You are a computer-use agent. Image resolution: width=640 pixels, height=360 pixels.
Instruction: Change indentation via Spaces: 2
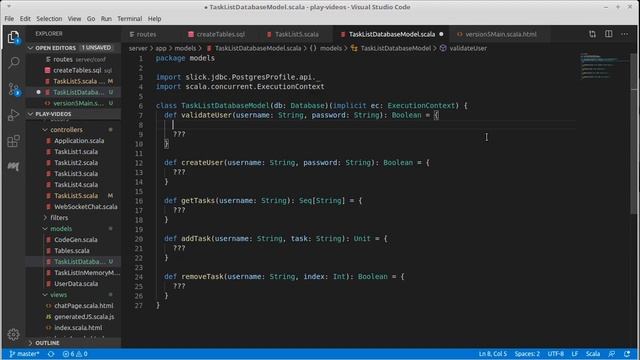pos(527,354)
